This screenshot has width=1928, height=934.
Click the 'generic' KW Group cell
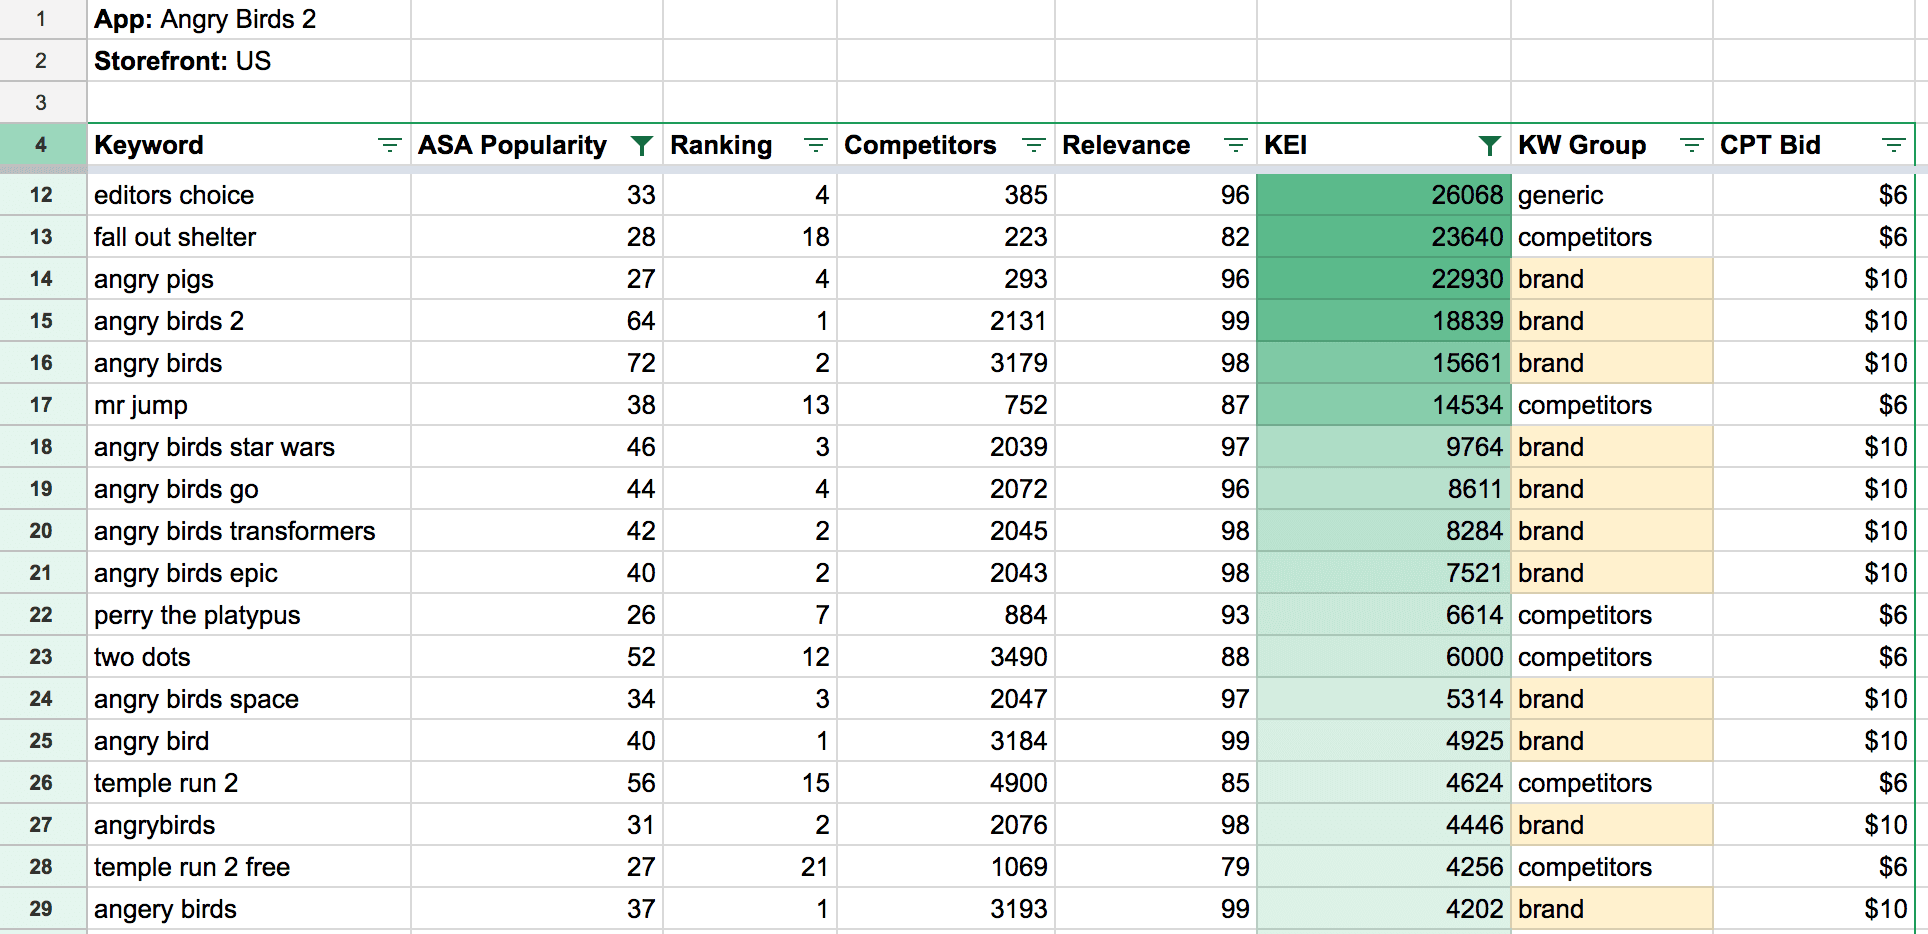click(1612, 195)
